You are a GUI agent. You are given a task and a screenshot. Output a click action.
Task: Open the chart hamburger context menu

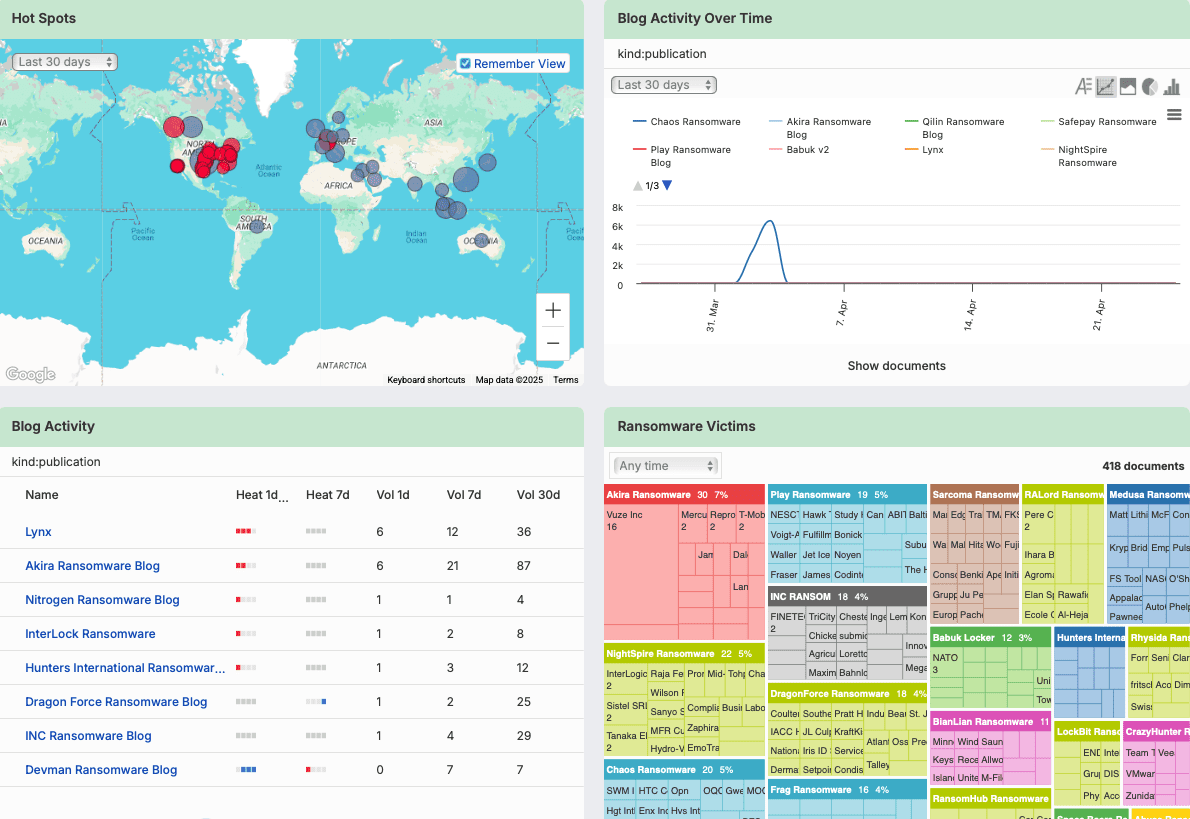(1174, 115)
